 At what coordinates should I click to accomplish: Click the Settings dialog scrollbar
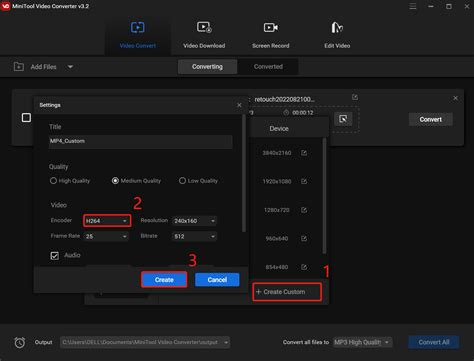click(x=244, y=173)
